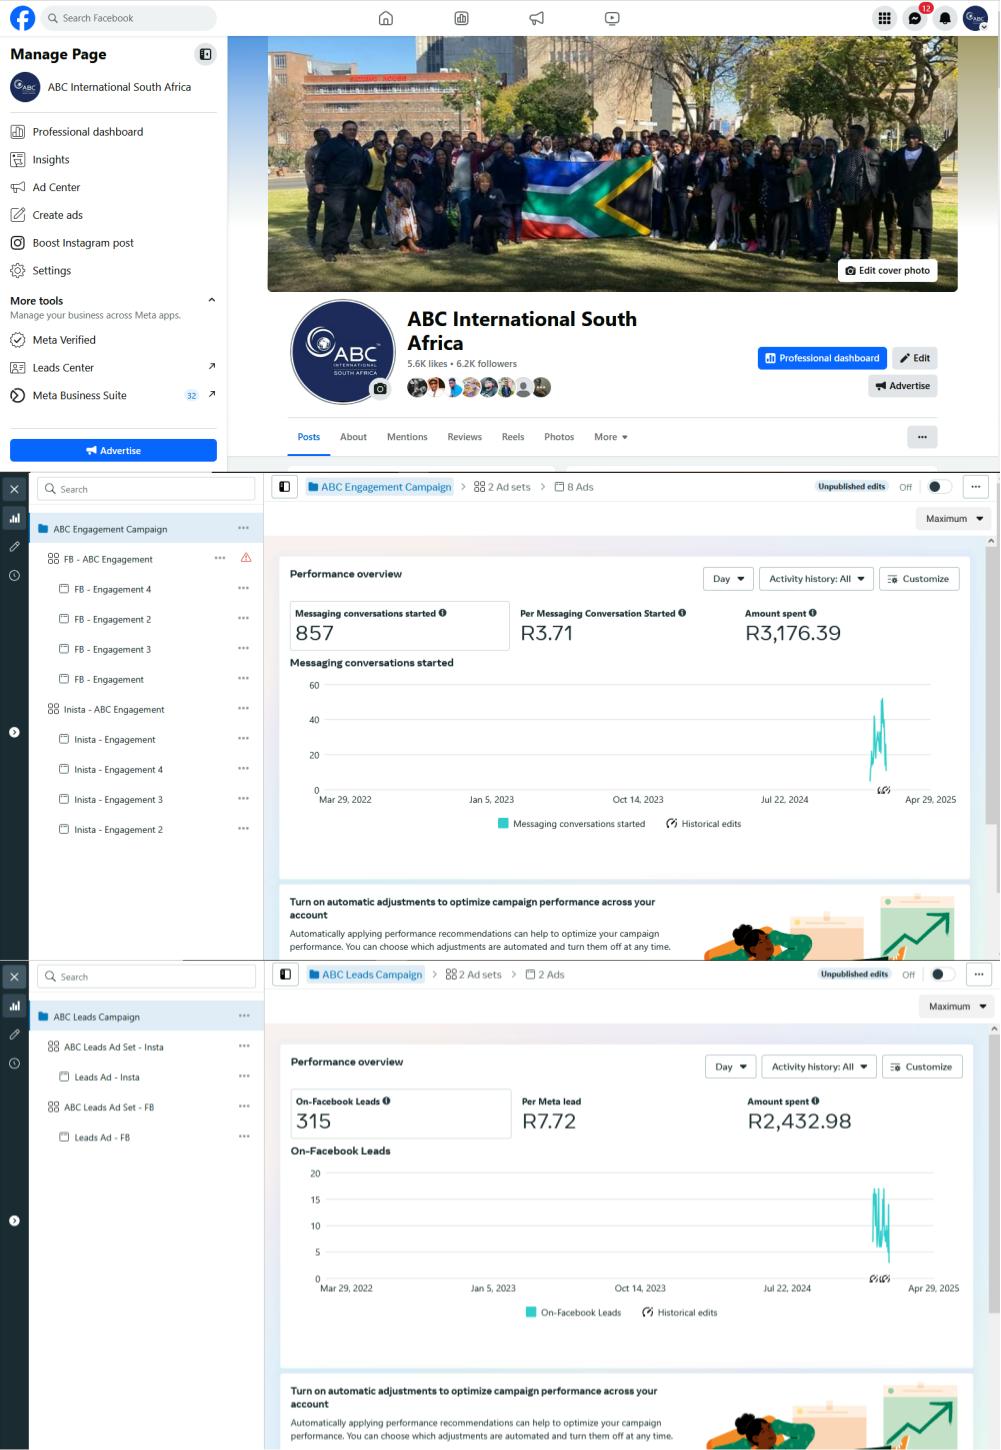Switch to the Reviews tab
Screen dimensions: 1001x1450
464,437
